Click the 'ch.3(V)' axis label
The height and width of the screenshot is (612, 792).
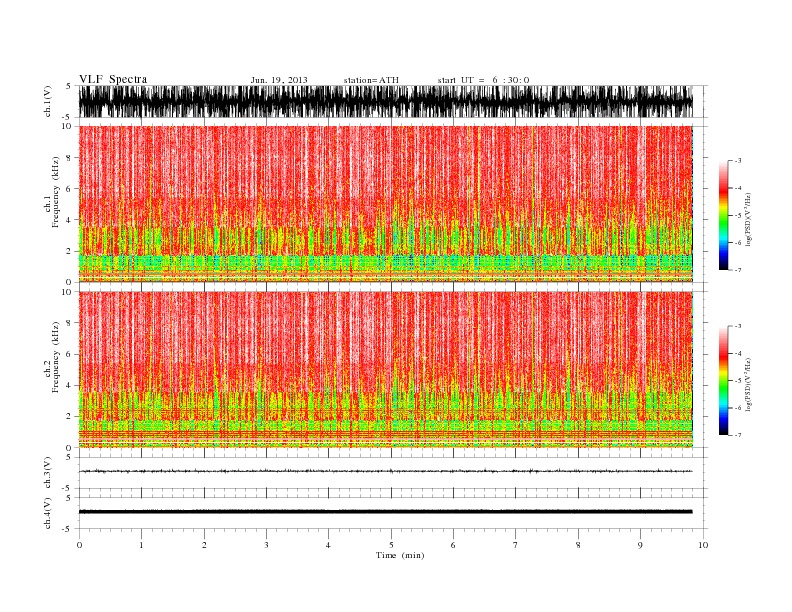pos(48,472)
